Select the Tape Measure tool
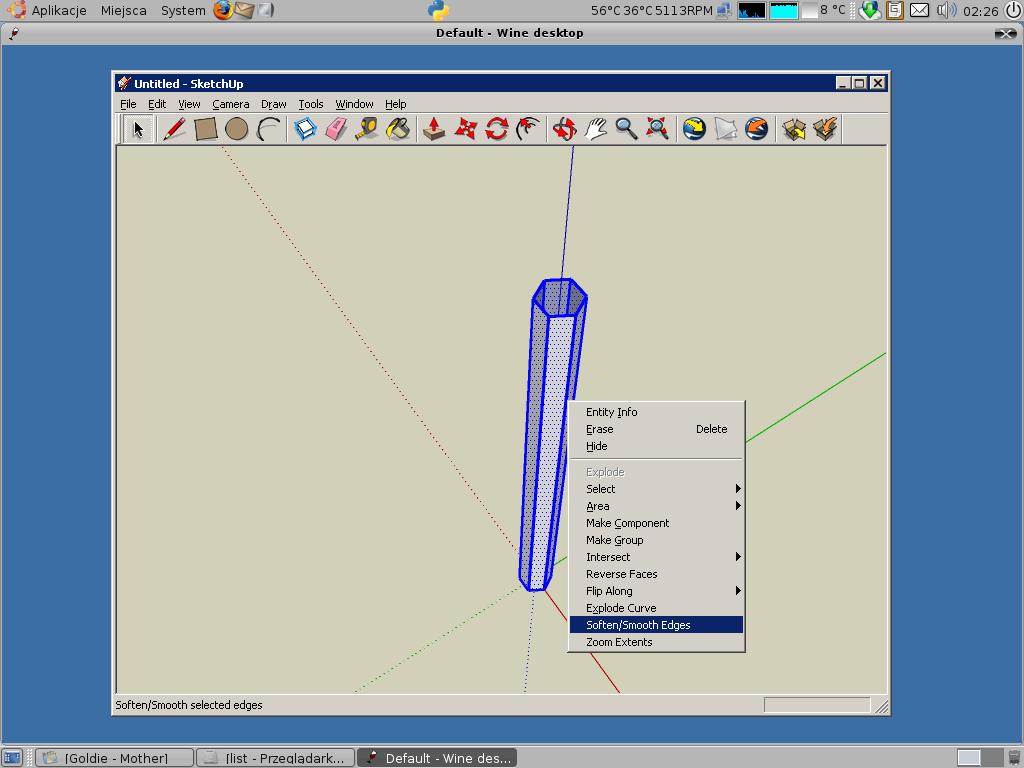 367,129
